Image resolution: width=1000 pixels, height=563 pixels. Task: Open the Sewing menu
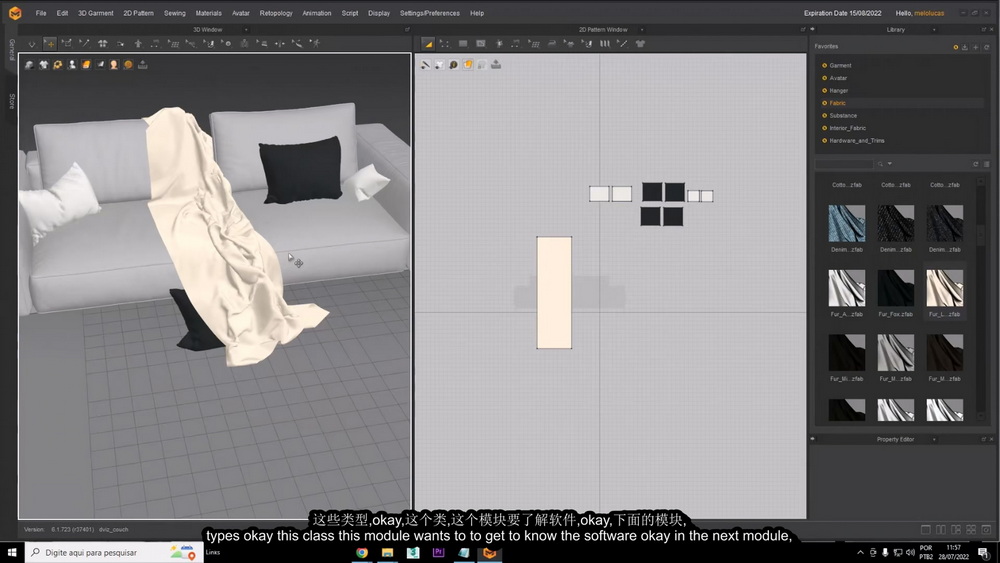tap(175, 13)
